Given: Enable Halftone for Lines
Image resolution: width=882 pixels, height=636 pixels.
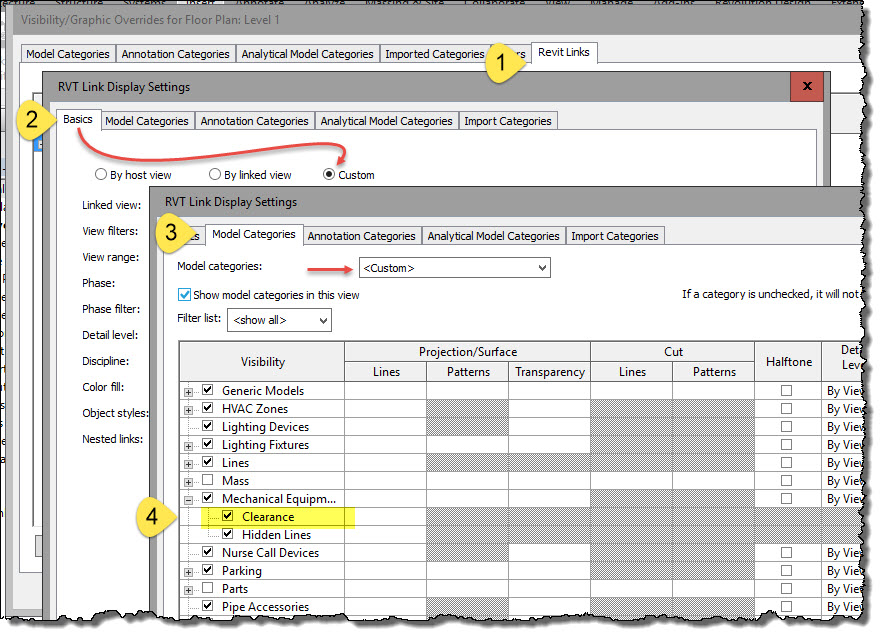Looking at the screenshot, I should [786, 462].
